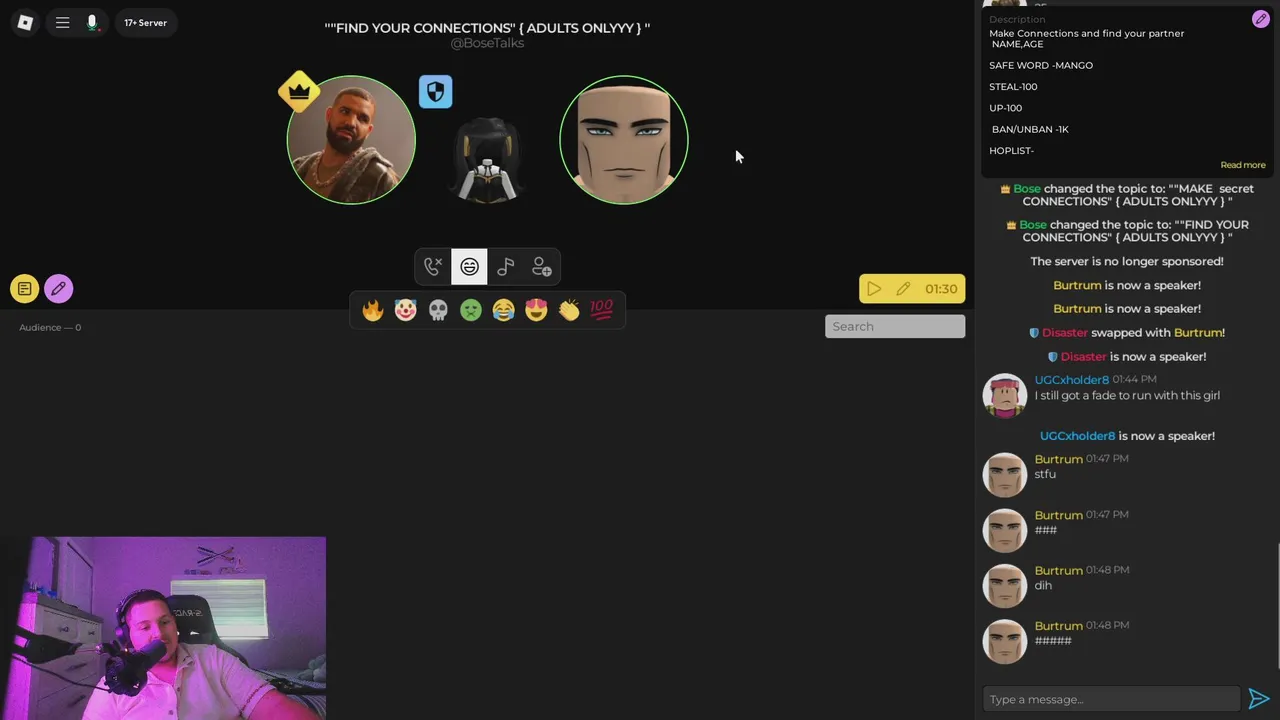Click 'The server is no longer sponsored!' notice

tap(1127, 261)
